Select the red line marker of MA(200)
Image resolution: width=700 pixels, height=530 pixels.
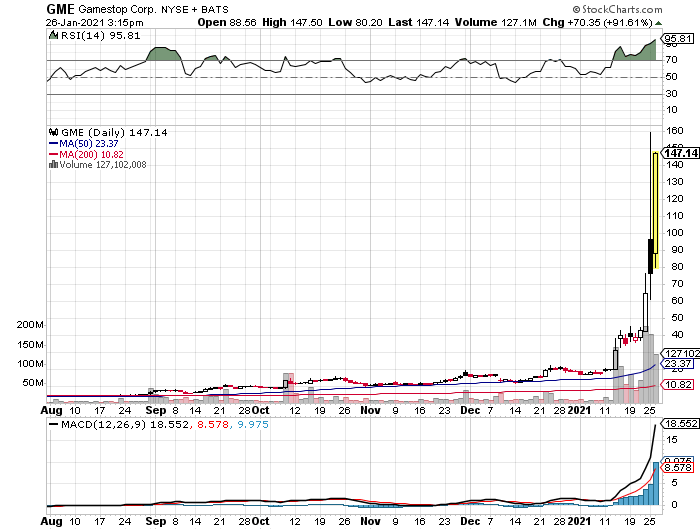[53, 154]
